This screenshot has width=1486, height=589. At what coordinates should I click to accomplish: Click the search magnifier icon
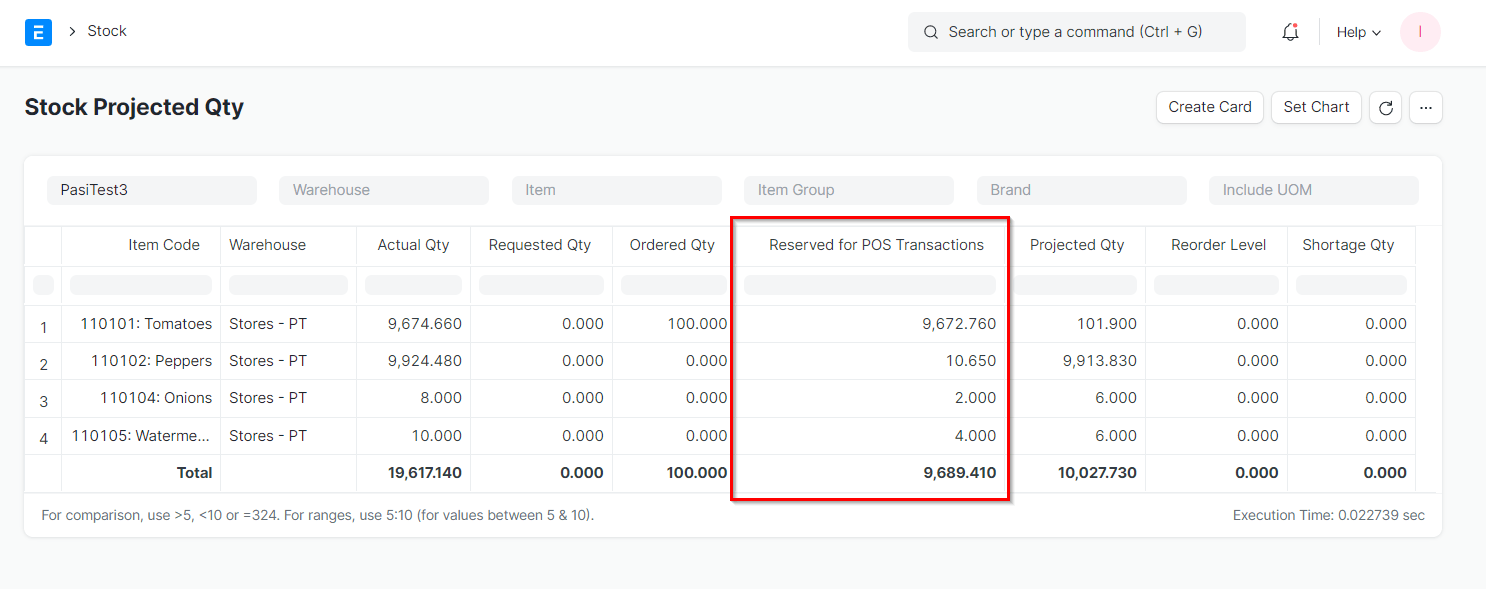click(x=930, y=31)
